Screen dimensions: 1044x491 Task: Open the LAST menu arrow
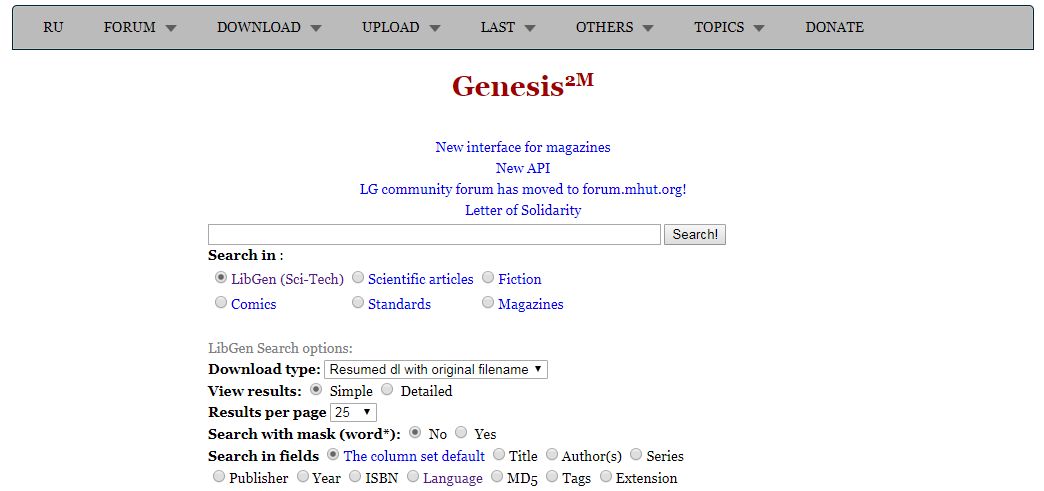pos(530,28)
